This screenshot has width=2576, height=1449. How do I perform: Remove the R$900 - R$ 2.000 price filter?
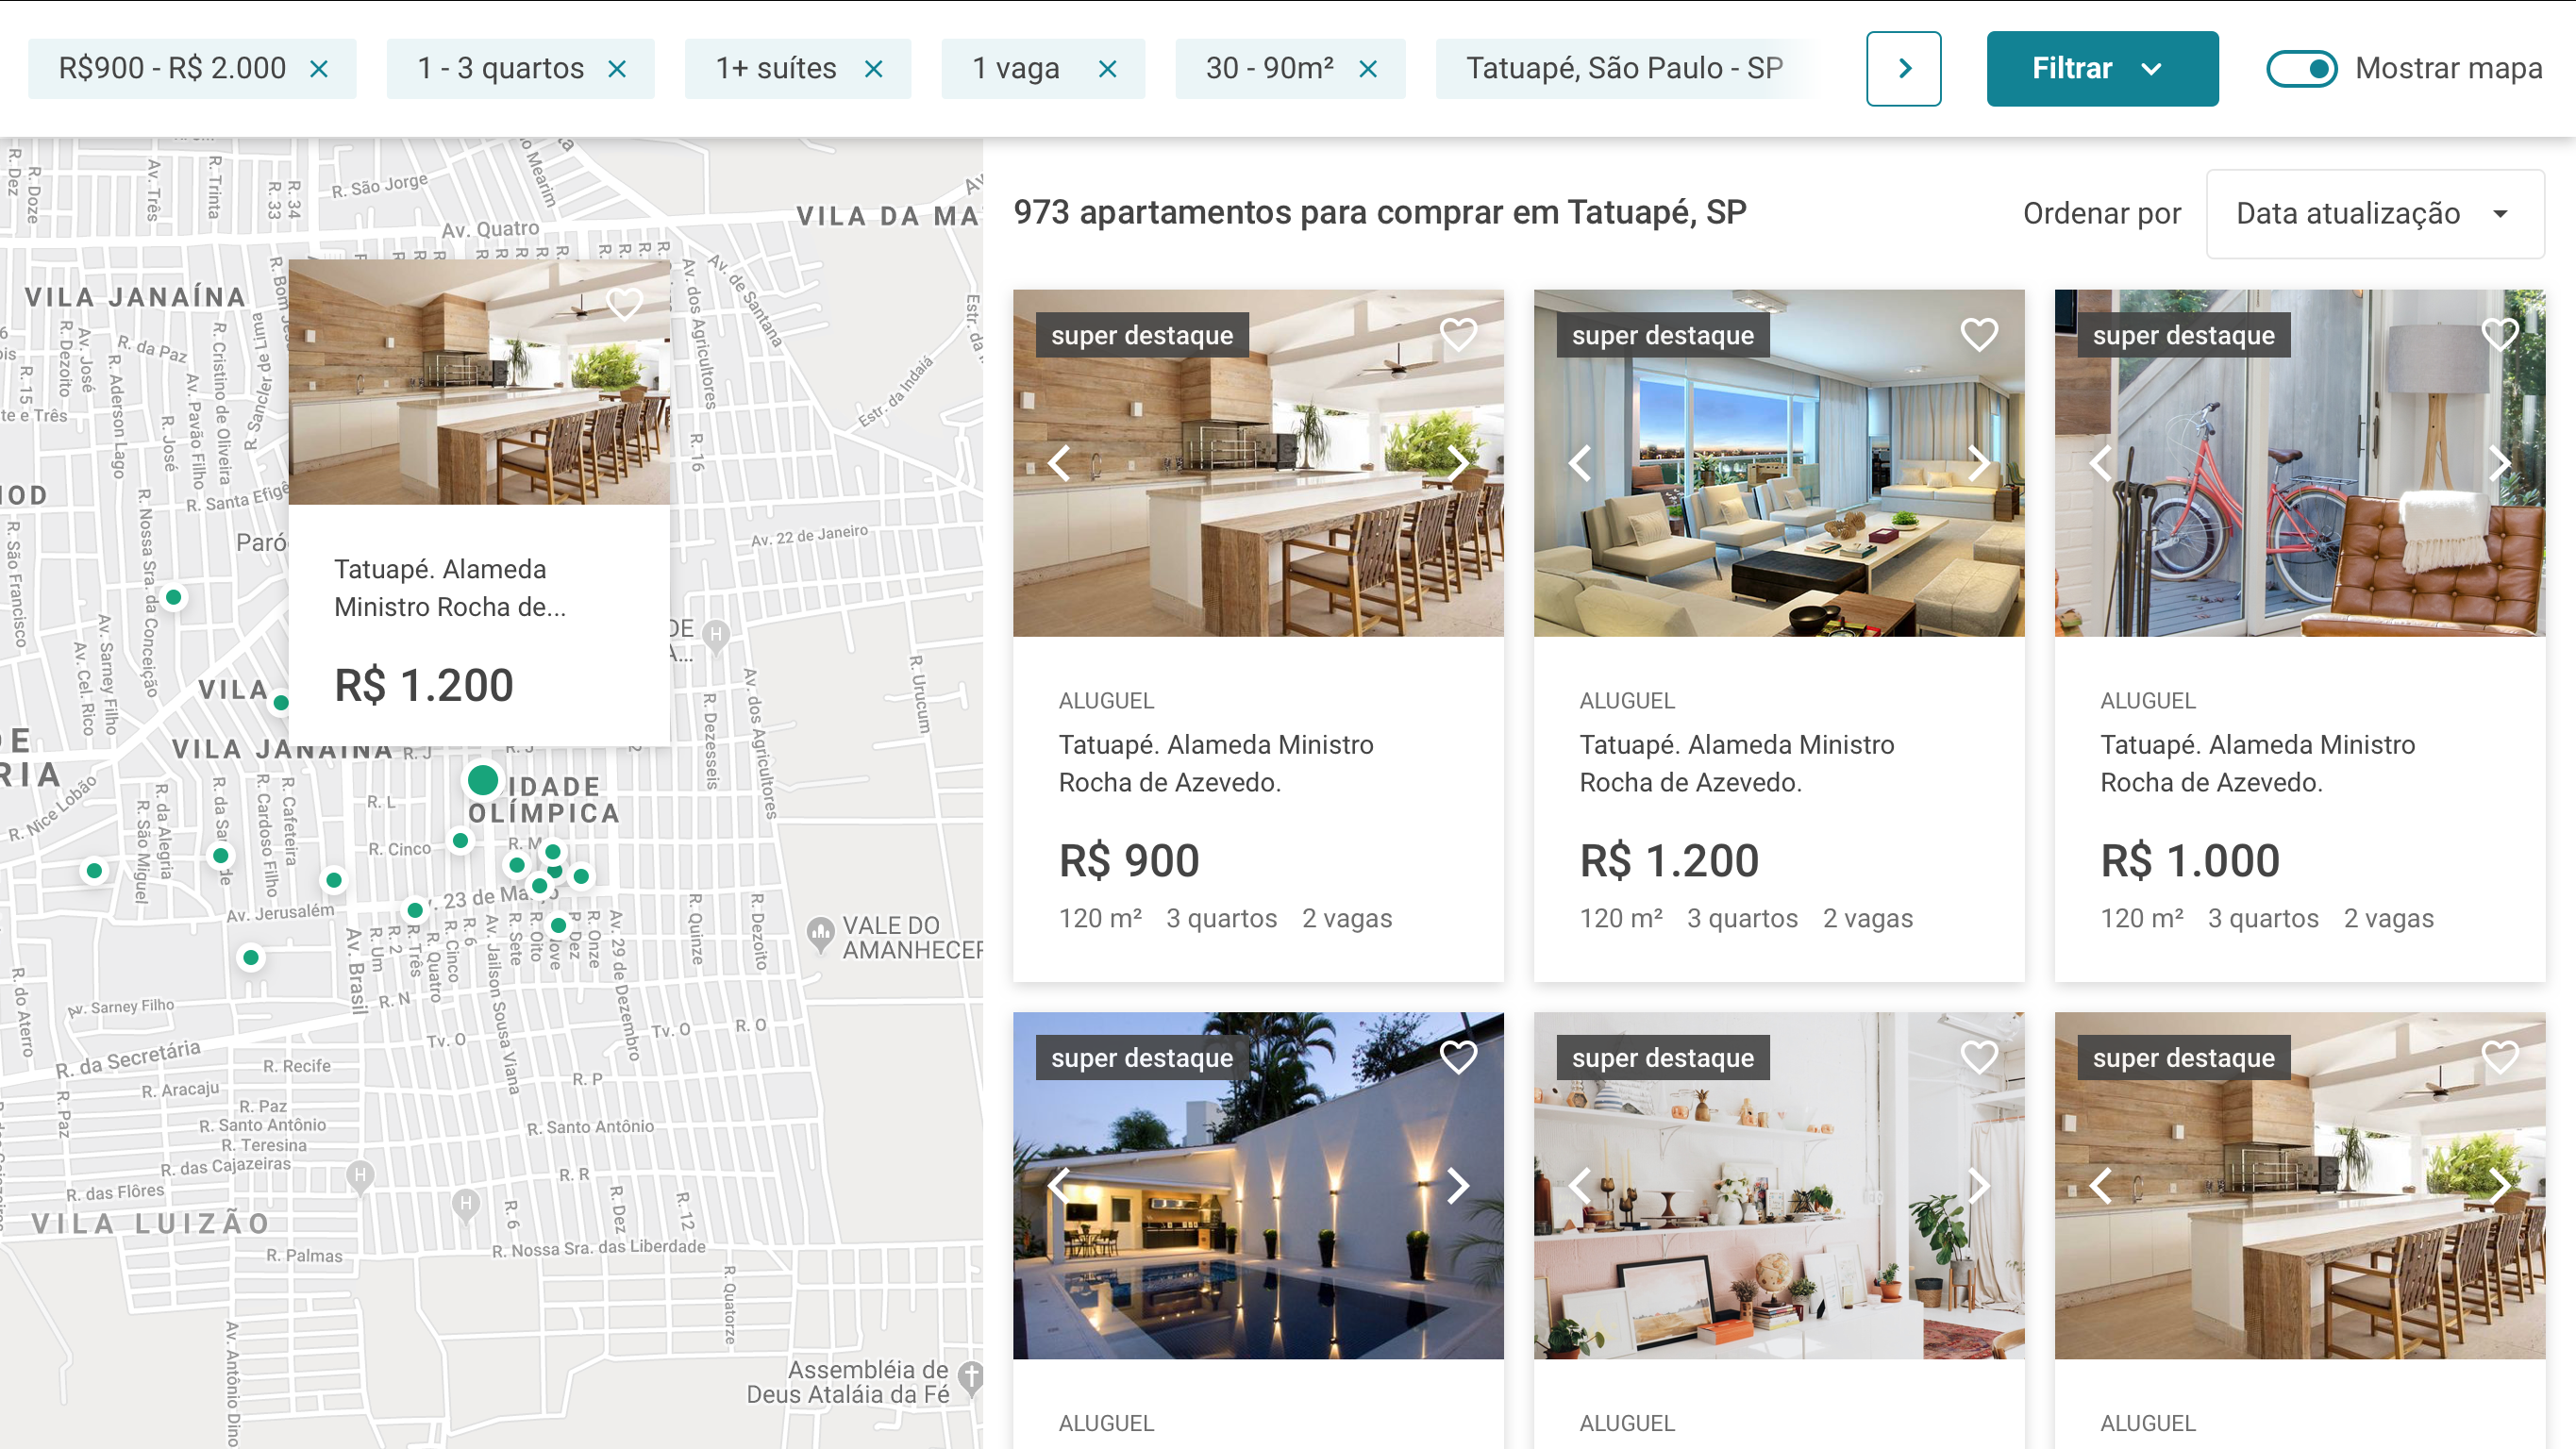click(319, 69)
